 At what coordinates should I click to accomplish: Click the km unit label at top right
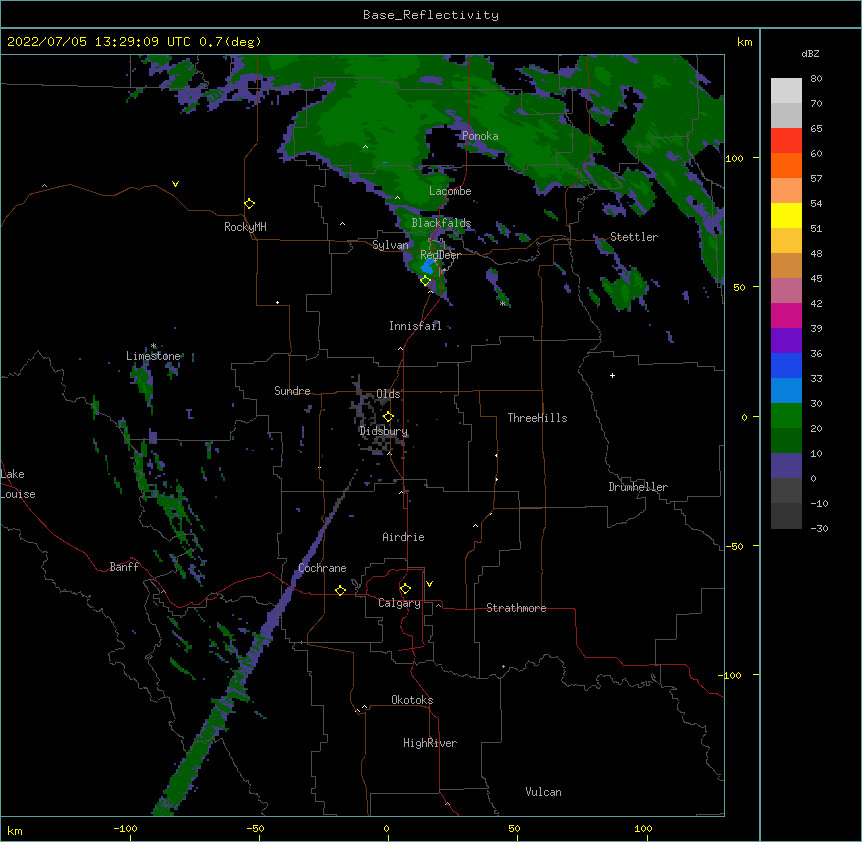745,42
